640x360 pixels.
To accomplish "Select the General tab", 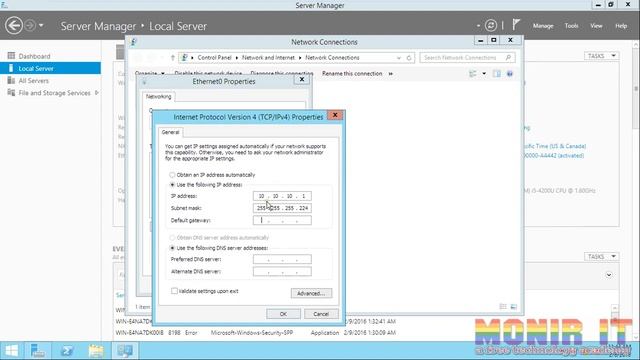I will (170, 132).
